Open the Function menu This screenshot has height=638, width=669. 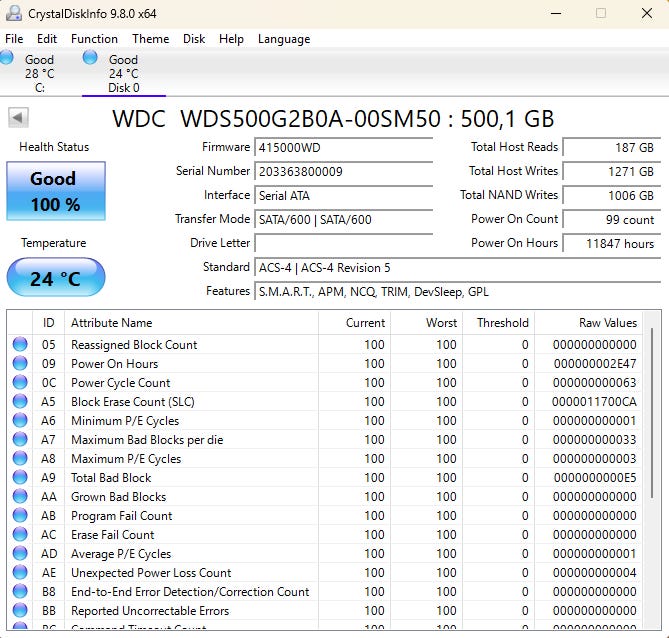click(94, 39)
